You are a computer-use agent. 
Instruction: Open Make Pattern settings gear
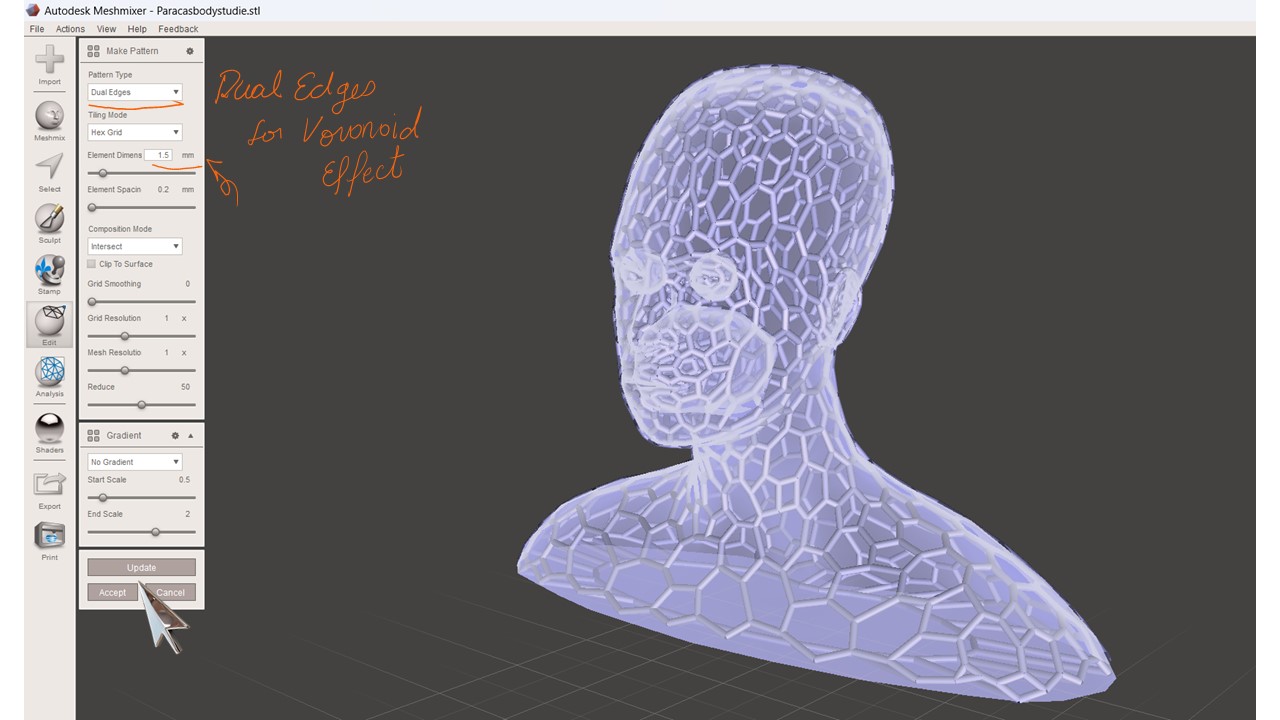click(x=190, y=51)
